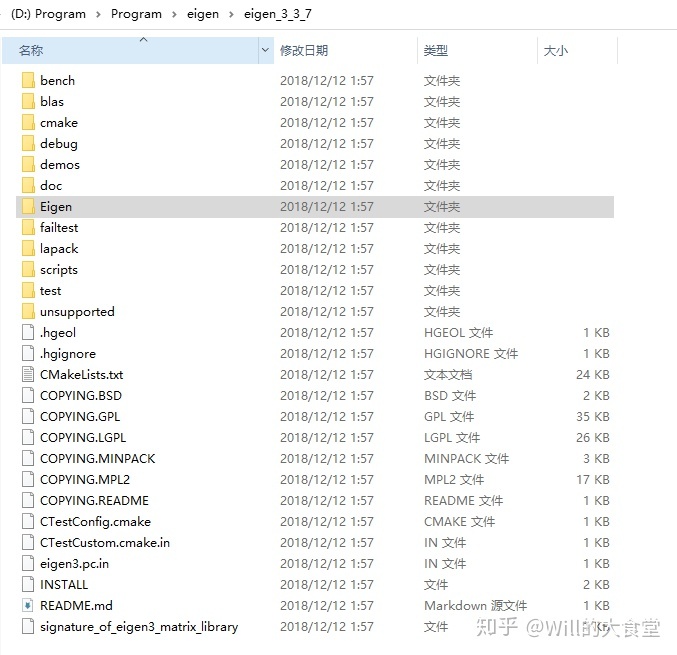Select the debug folder icon
Image resolution: width=677 pixels, height=655 pixels.
28,143
